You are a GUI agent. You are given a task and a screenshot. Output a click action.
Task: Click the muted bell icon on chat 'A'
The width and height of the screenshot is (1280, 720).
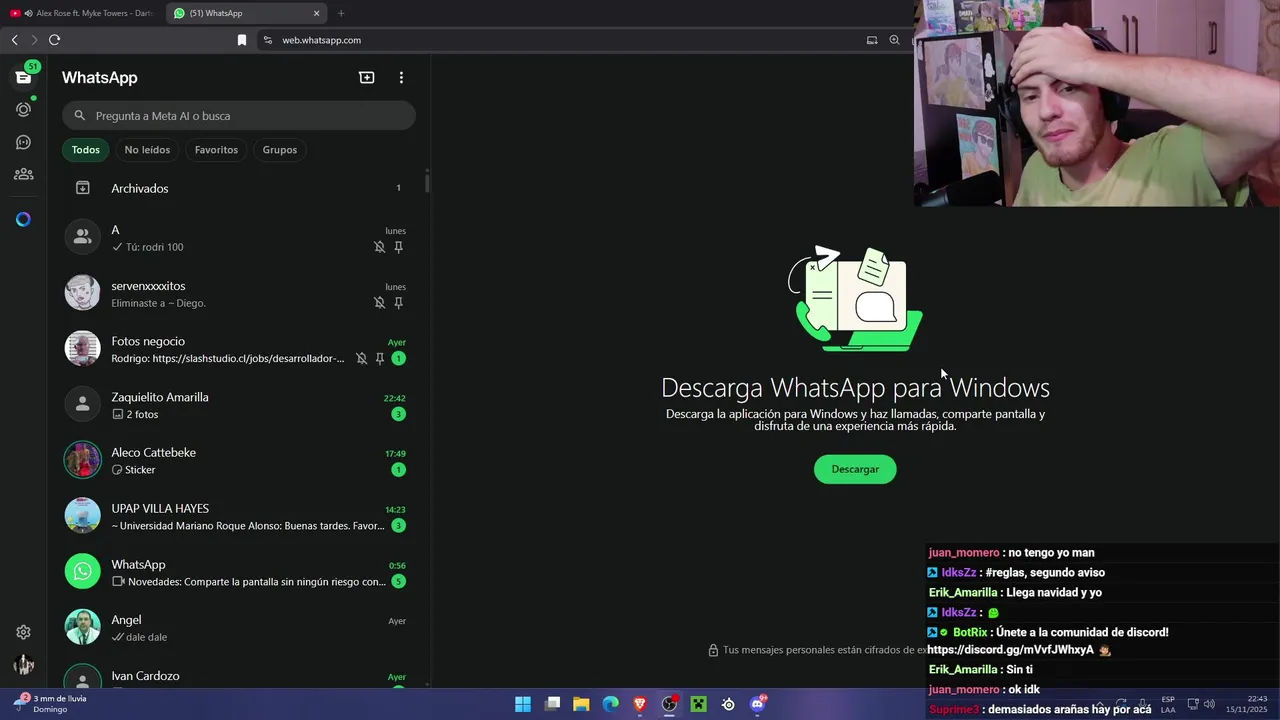379,247
